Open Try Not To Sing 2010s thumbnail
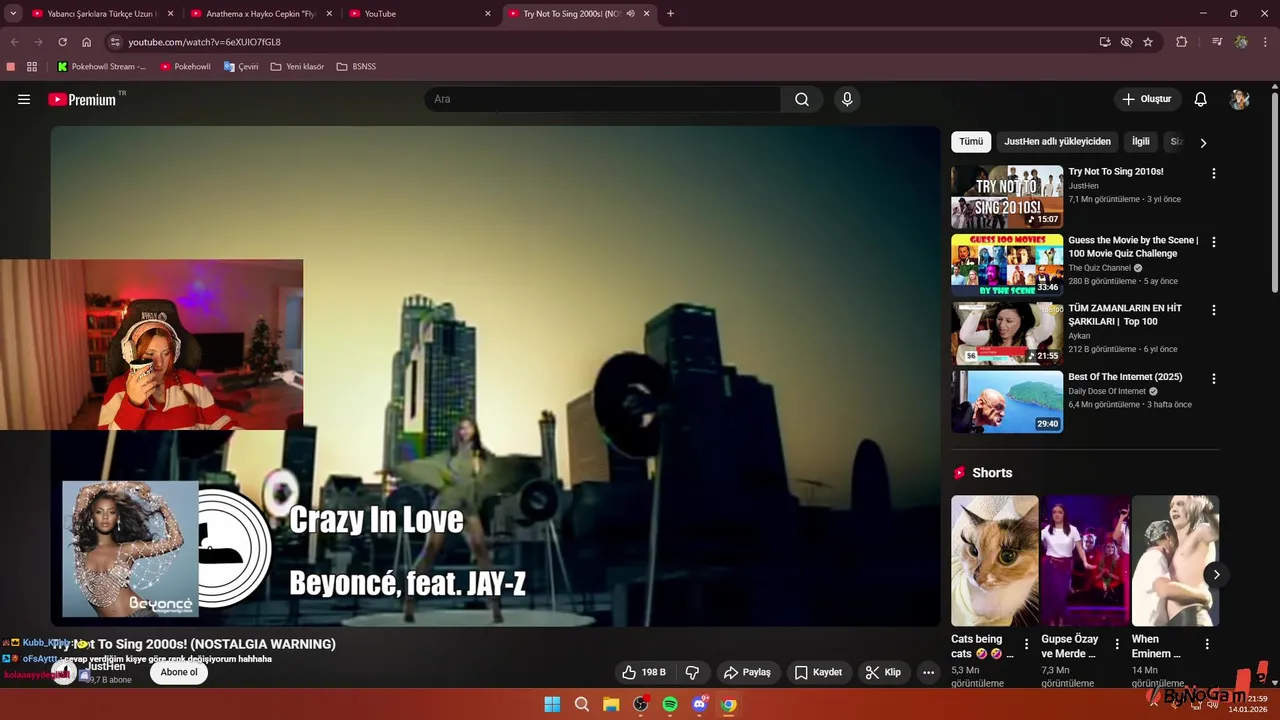This screenshot has height=720, width=1280. pyautogui.click(x=1007, y=197)
